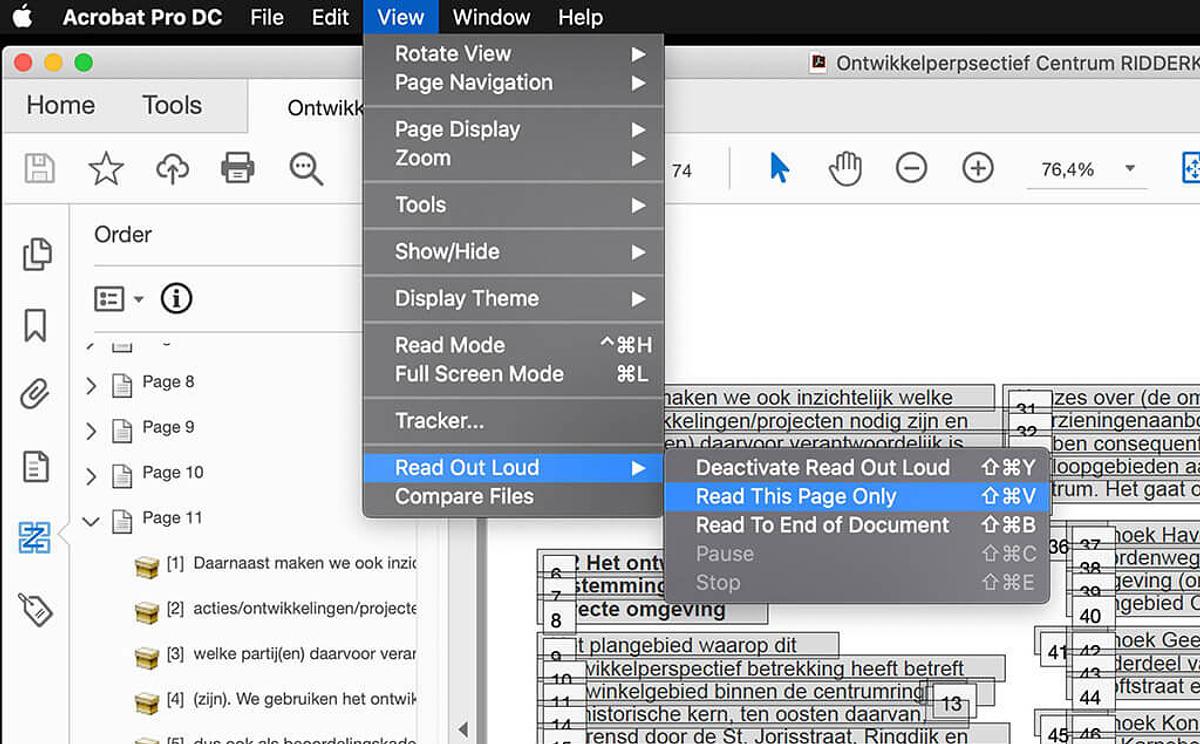Click the cloud upload icon
The image size is (1200, 744).
(172, 168)
